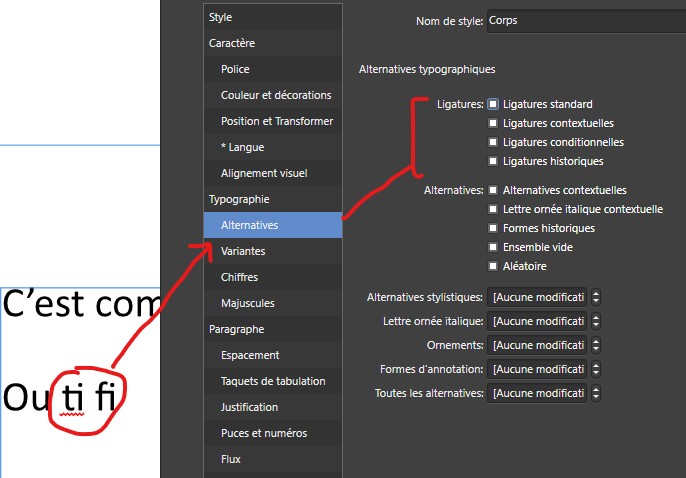Click the Nom de style input field
686x478 pixels.
(586, 21)
